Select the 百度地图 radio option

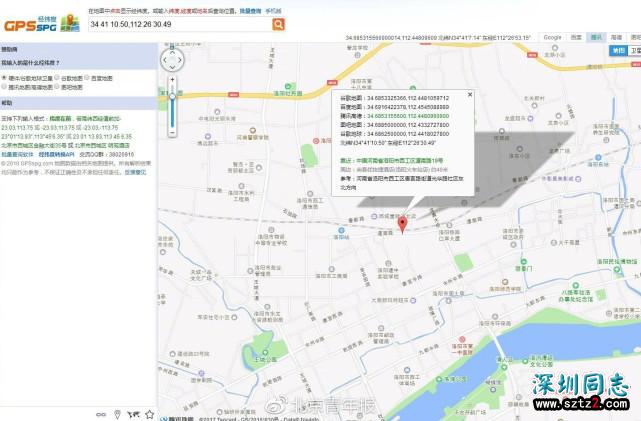pyautogui.click(x=87, y=78)
